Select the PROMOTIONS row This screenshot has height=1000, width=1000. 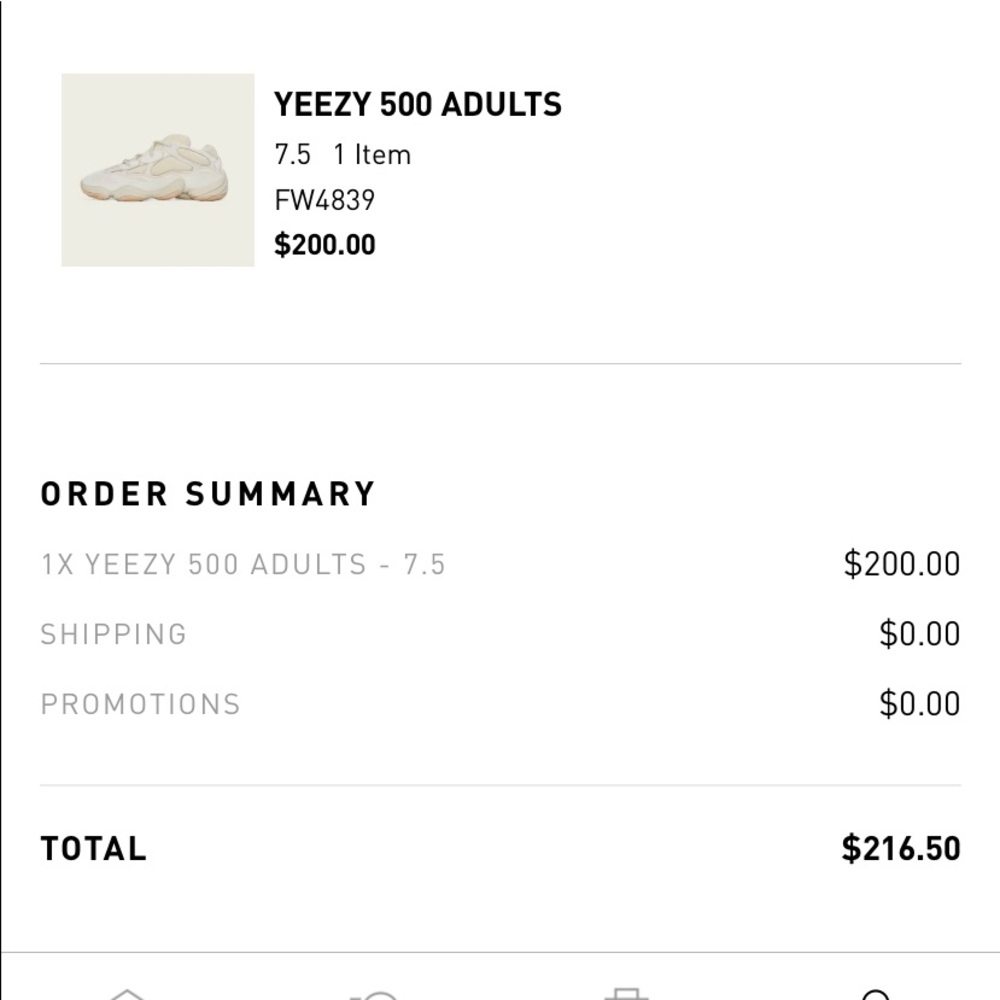pyautogui.click(x=140, y=704)
